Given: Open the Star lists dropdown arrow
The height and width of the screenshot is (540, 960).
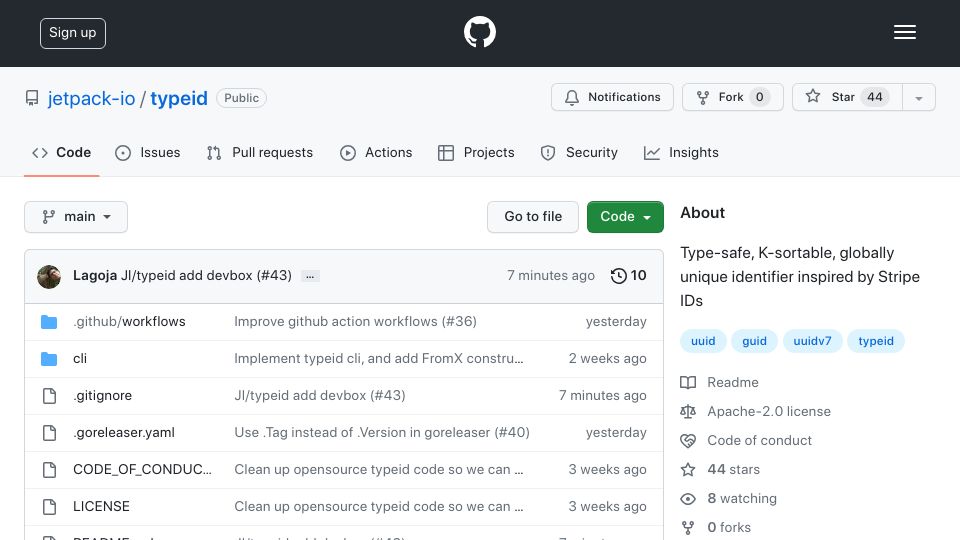Looking at the screenshot, I should 918,97.
